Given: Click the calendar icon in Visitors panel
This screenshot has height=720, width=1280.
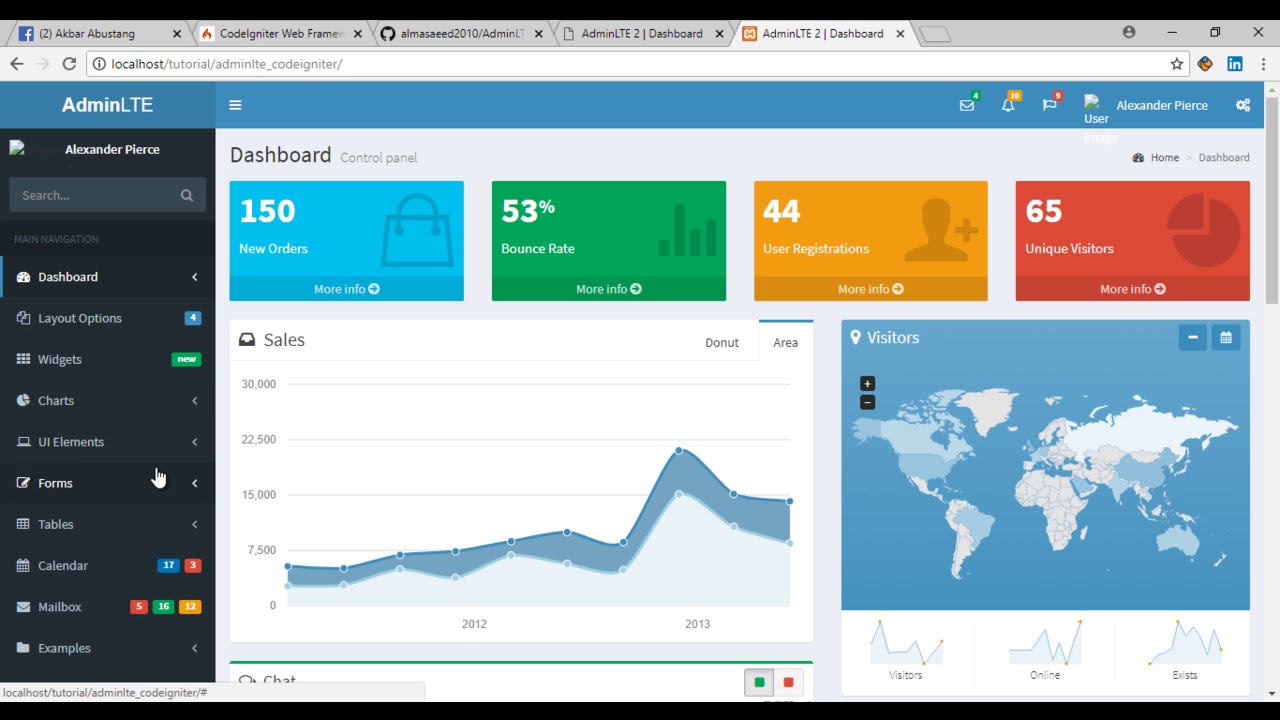Looking at the screenshot, I should tap(1226, 338).
